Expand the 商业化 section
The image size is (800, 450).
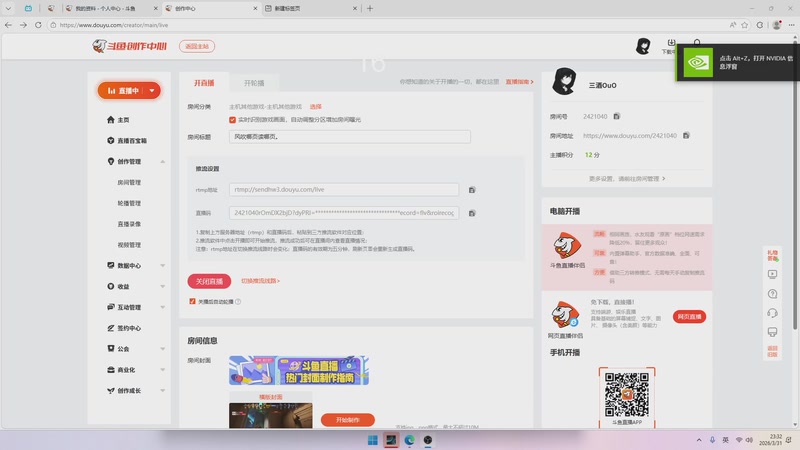pos(162,369)
